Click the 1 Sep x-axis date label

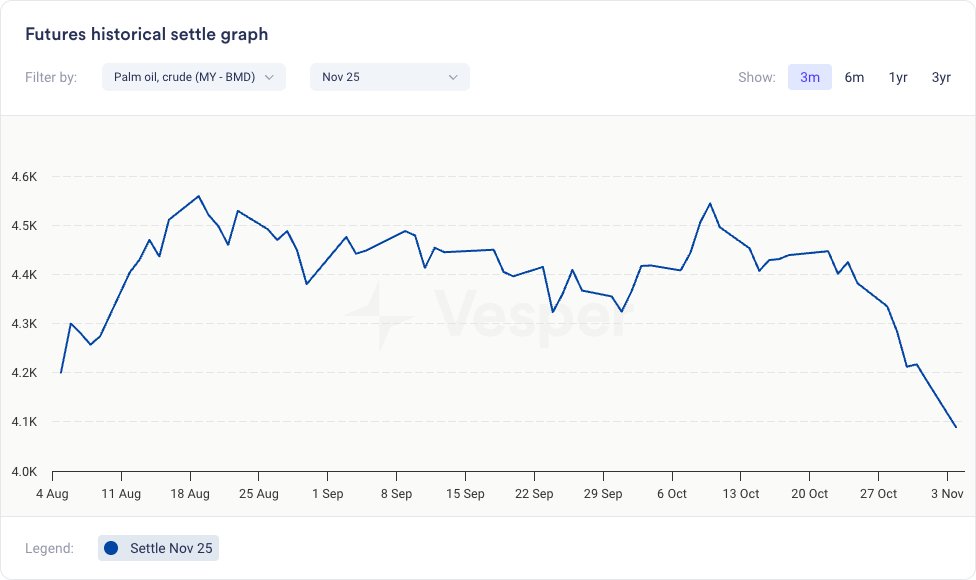328,494
